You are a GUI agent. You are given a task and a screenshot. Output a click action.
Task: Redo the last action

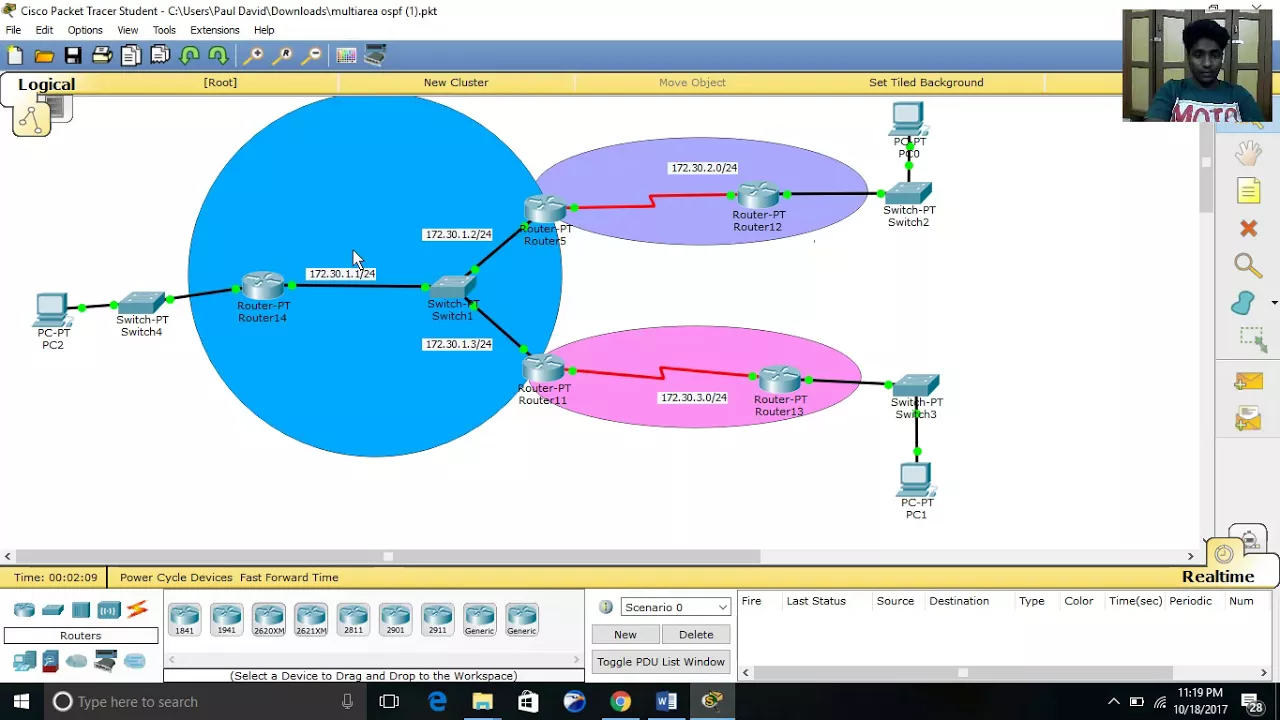click(218, 56)
